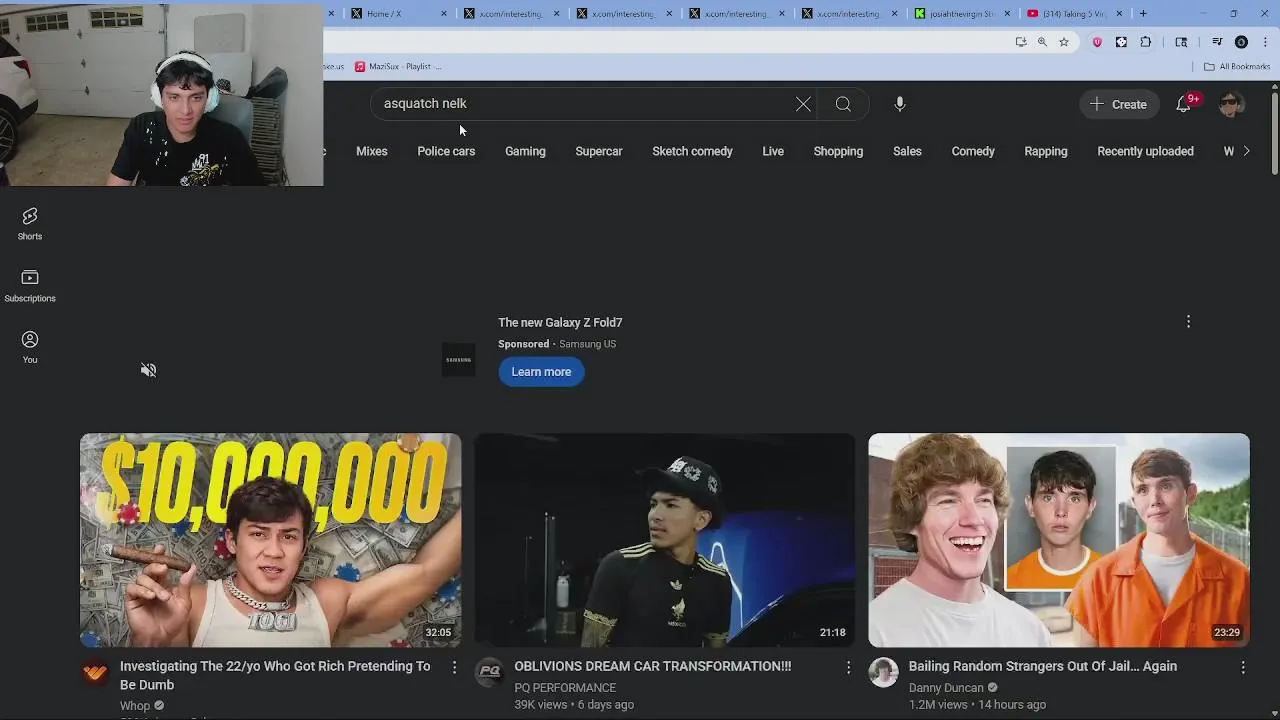
Task: Open the Chrome profile icon
Action: click(1241, 42)
